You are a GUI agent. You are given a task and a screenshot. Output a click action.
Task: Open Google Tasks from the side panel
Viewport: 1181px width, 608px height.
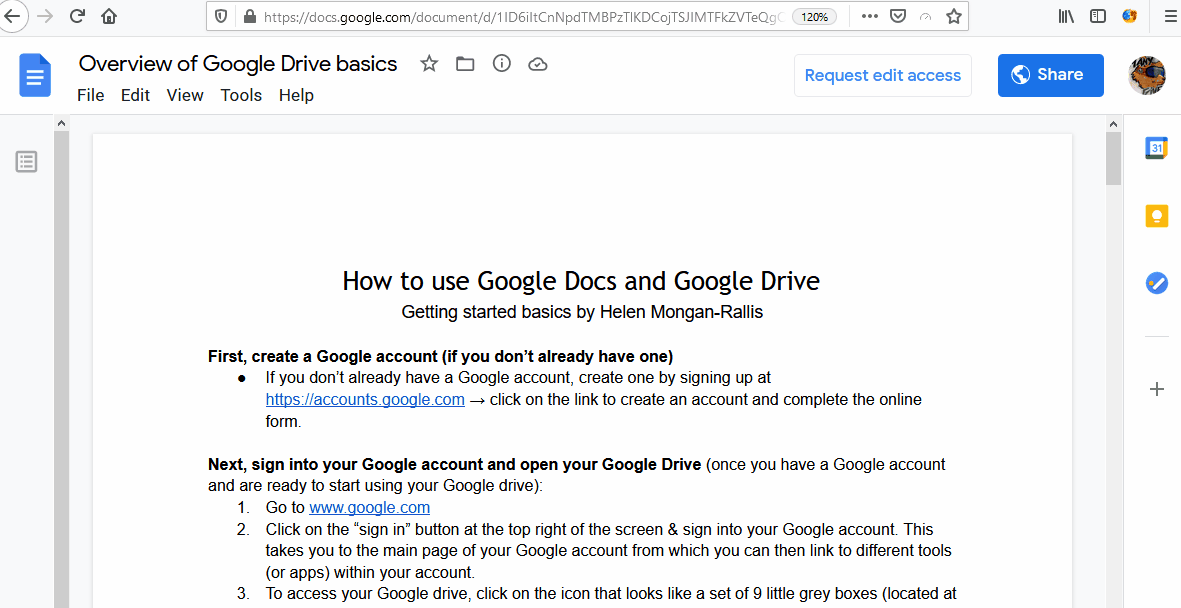point(1156,283)
